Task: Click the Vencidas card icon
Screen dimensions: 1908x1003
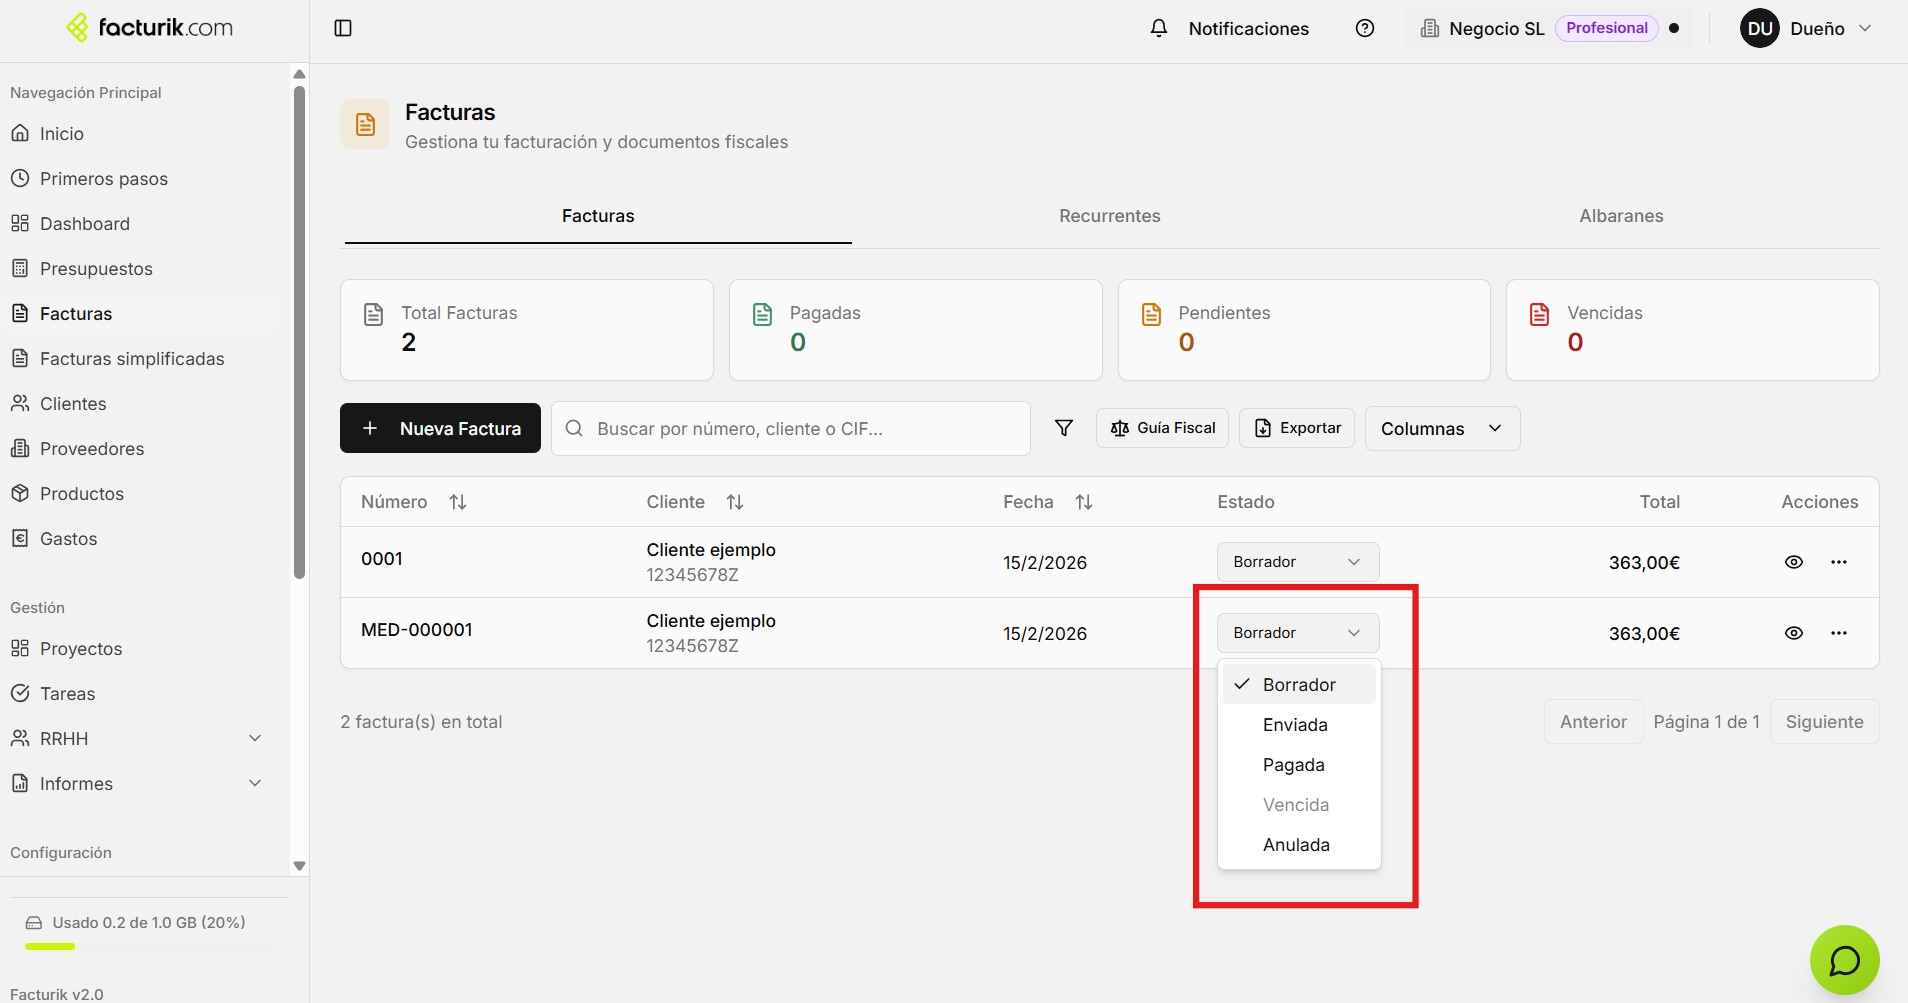Action: point(1540,314)
